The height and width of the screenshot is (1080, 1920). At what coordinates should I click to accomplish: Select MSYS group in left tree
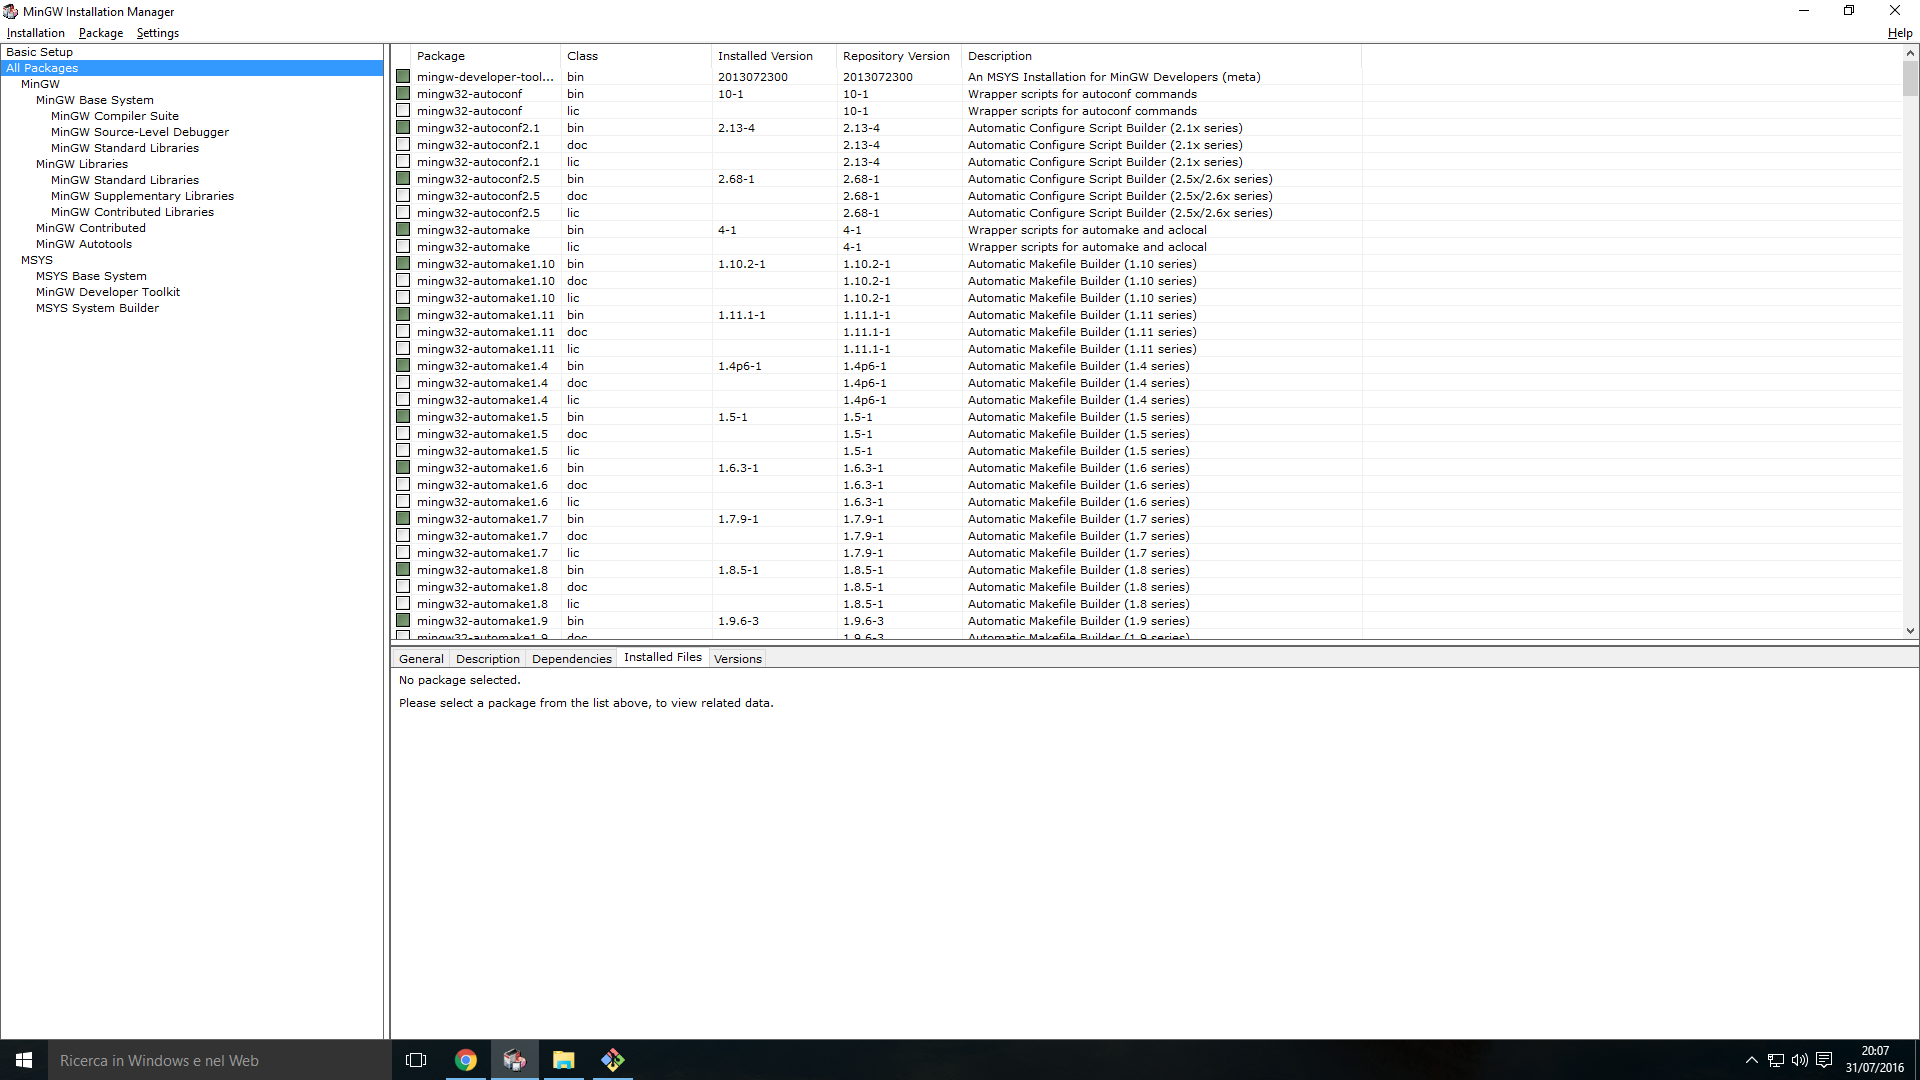coord(37,260)
